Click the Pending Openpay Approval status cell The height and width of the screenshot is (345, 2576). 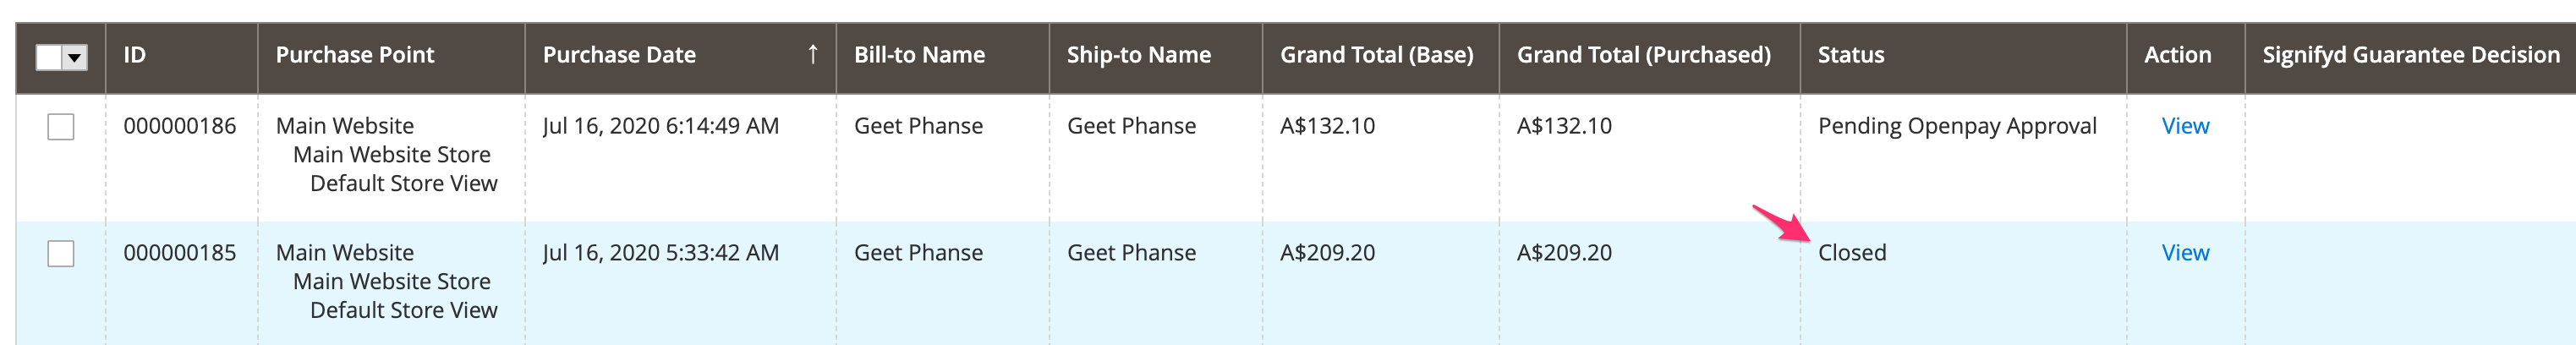click(1957, 126)
